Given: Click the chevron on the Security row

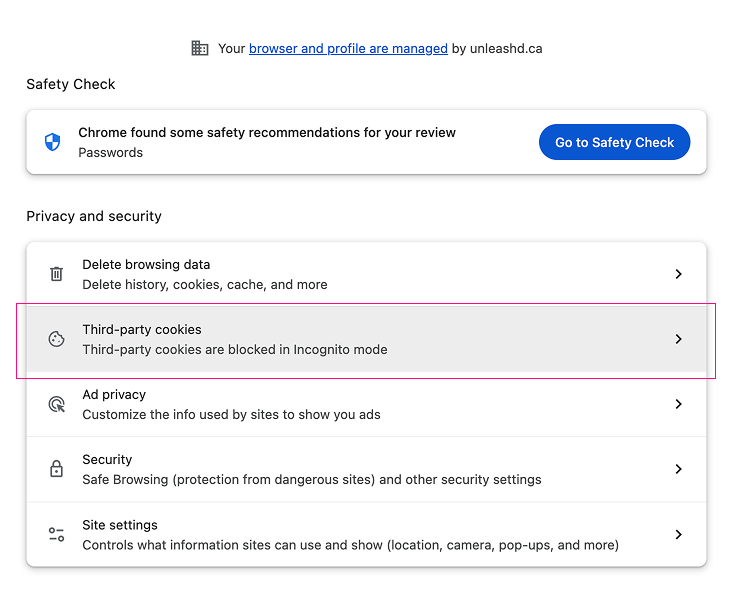Looking at the screenshot, I should [x=678, y=469].
